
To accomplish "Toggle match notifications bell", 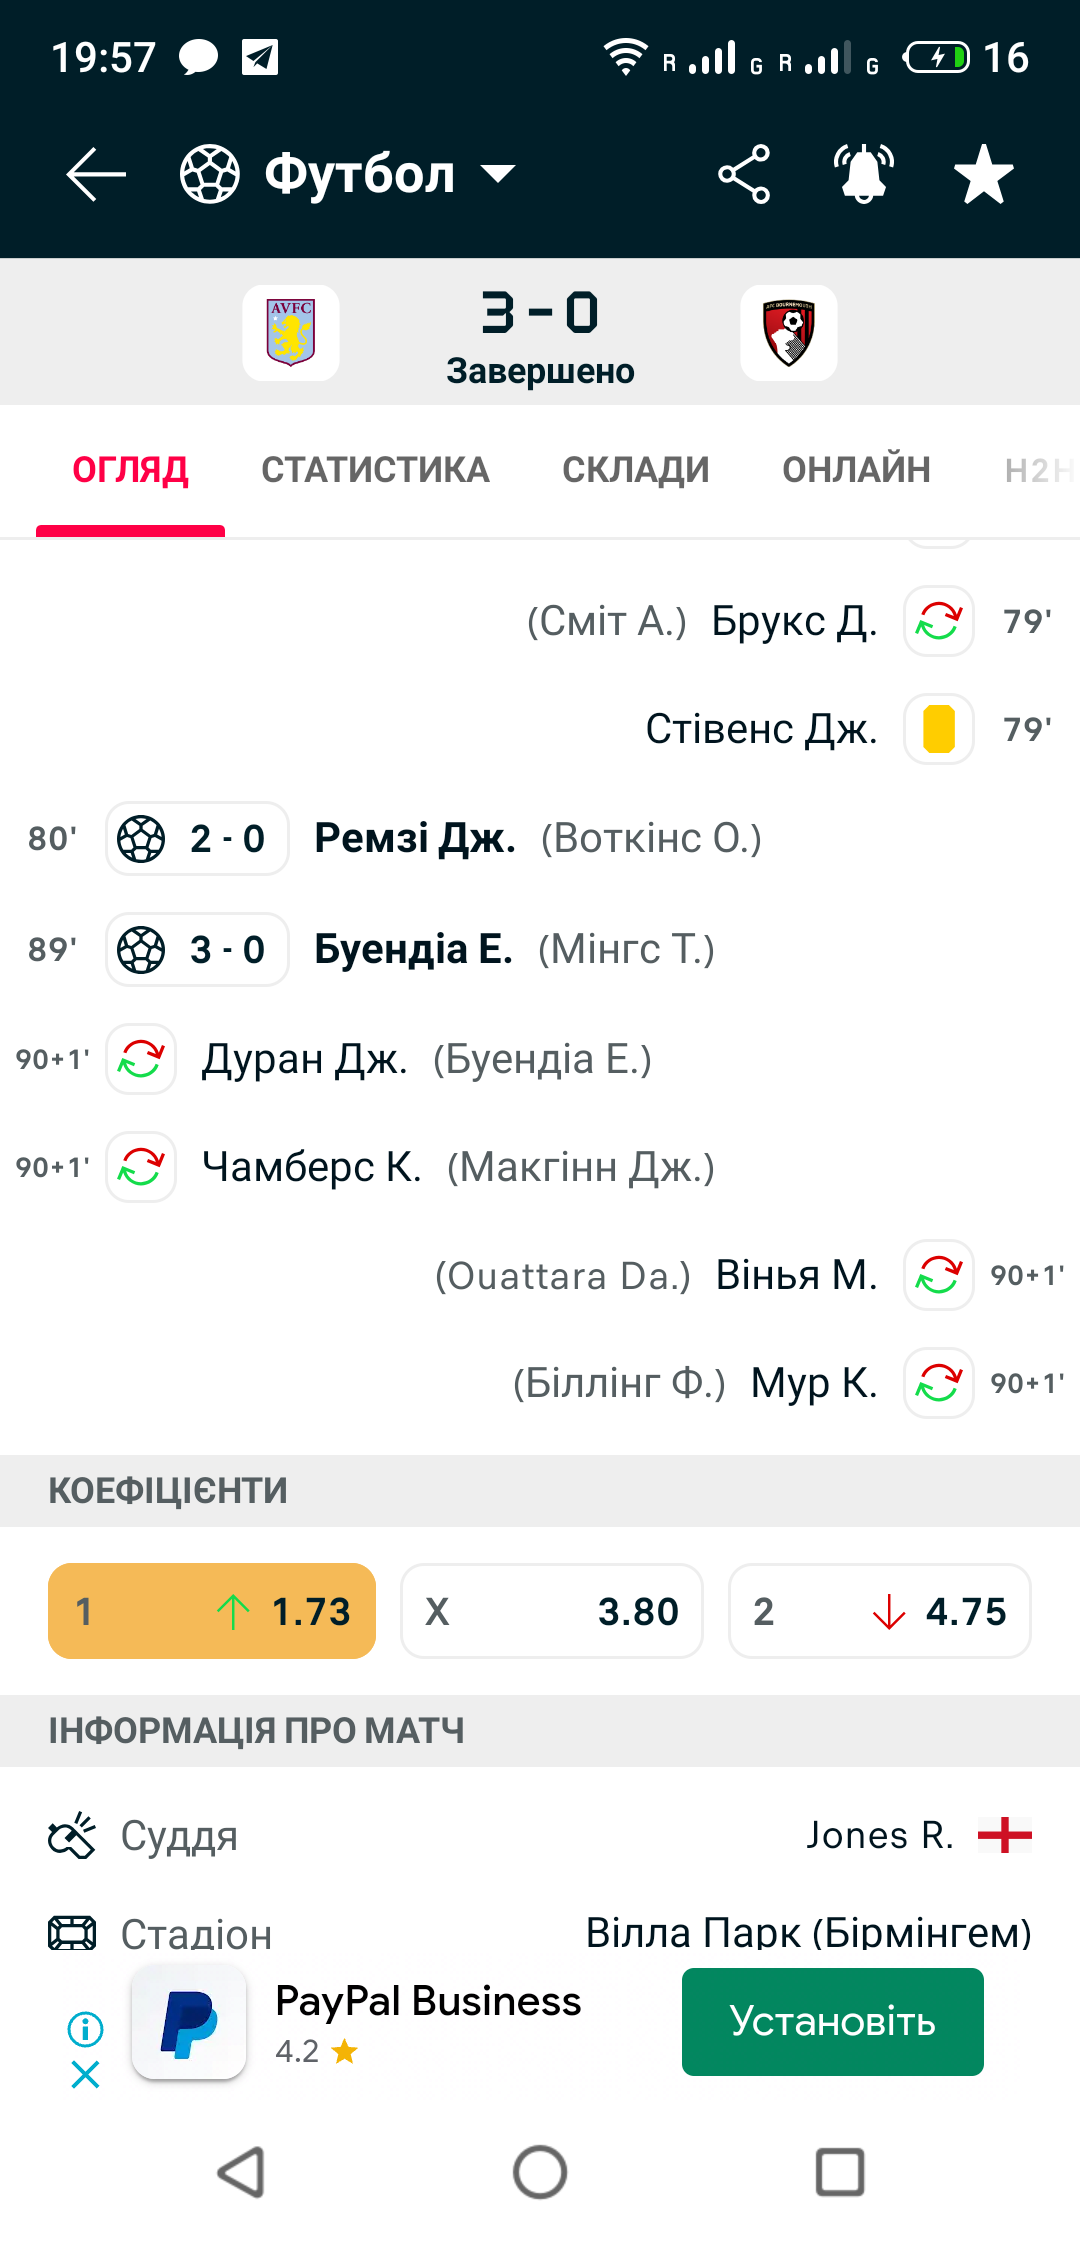I will (x=864, y=174).
